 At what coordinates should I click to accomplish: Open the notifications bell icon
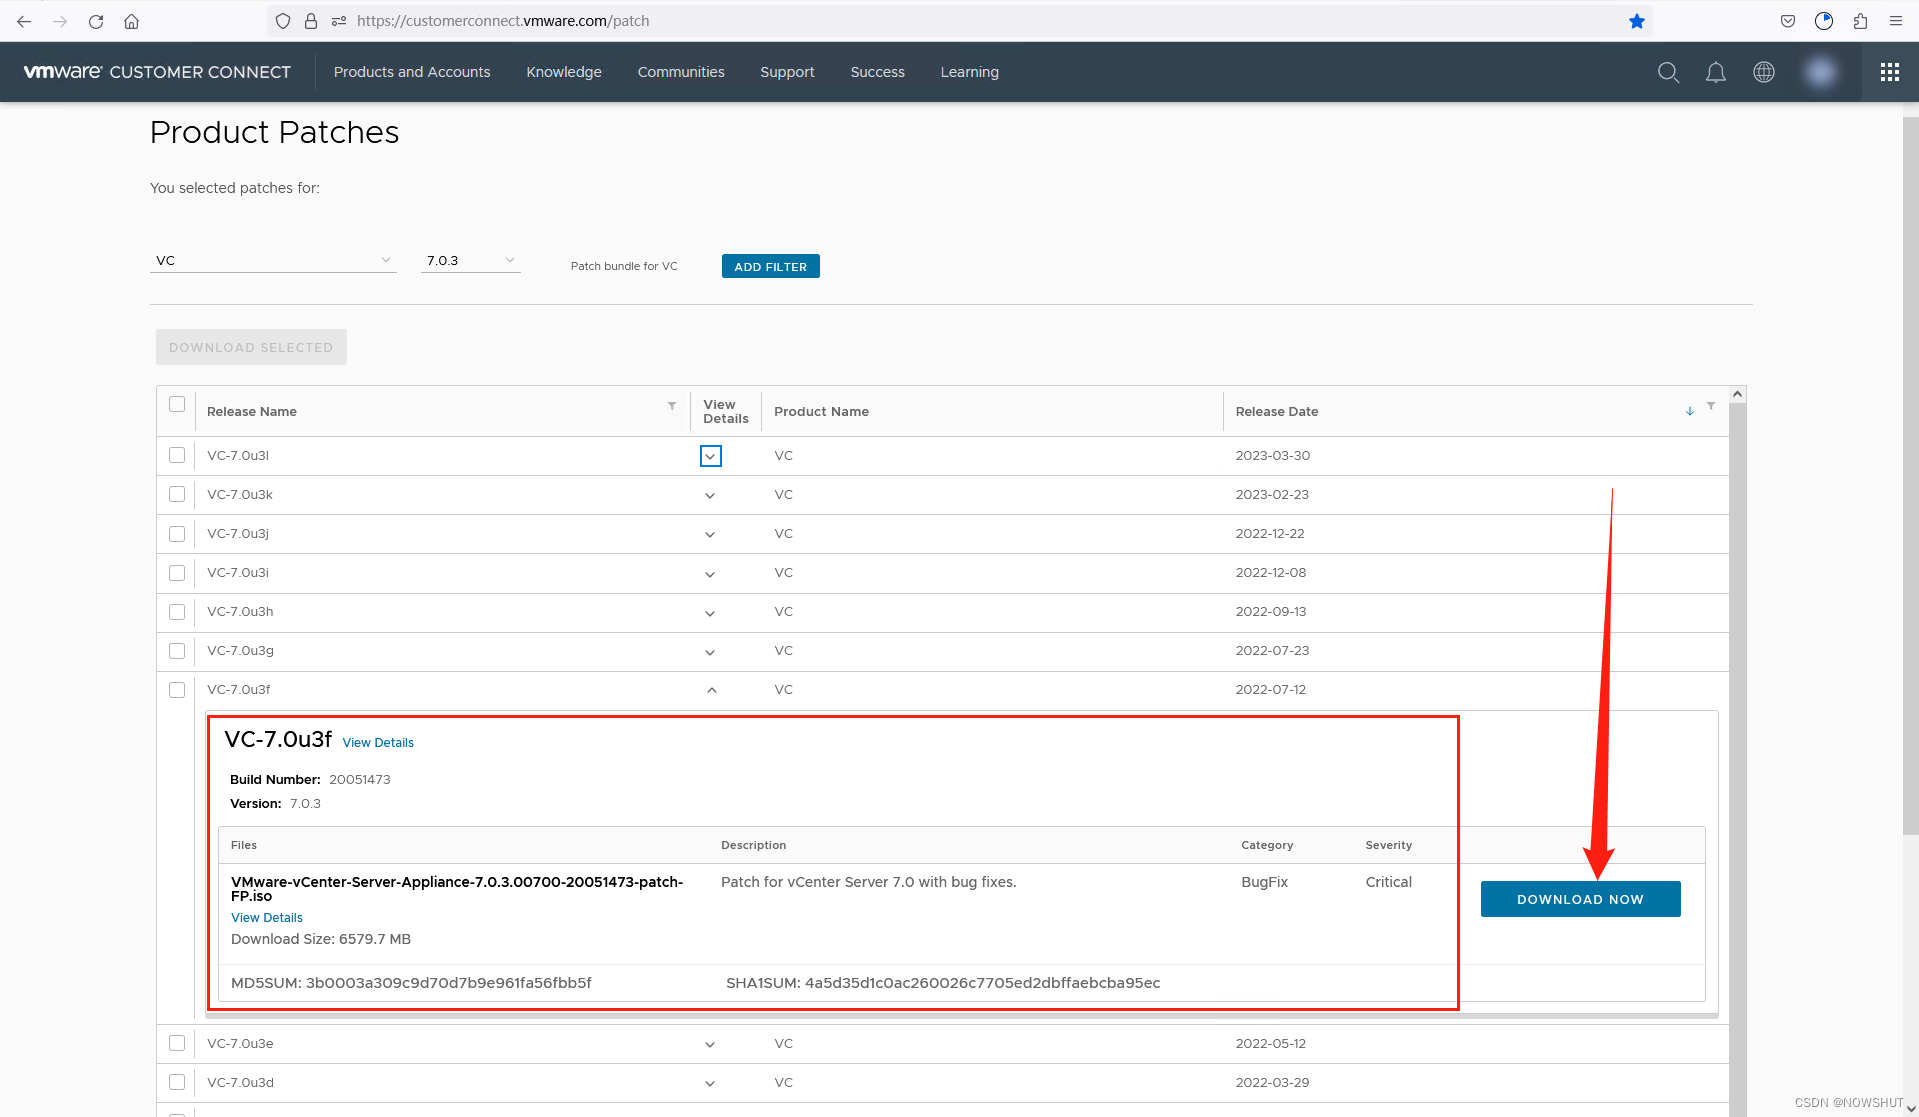coord(1716,72)
